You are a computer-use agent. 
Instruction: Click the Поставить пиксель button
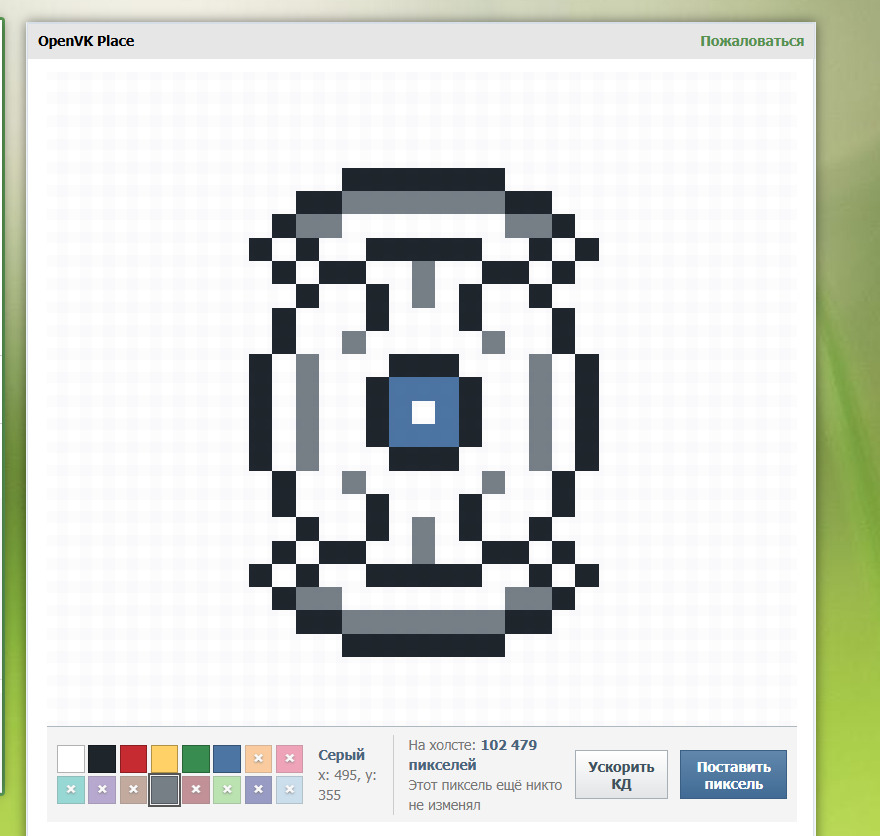[734, 774]
